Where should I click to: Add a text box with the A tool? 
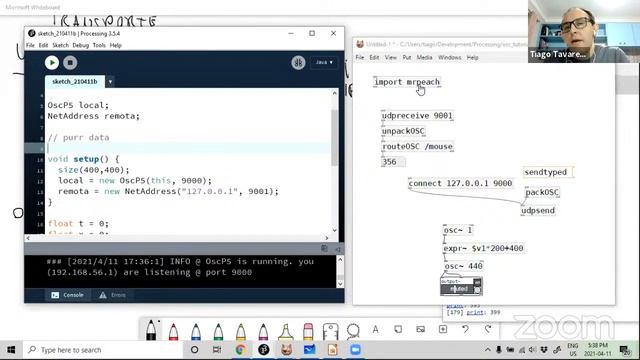tap(376, 329)
